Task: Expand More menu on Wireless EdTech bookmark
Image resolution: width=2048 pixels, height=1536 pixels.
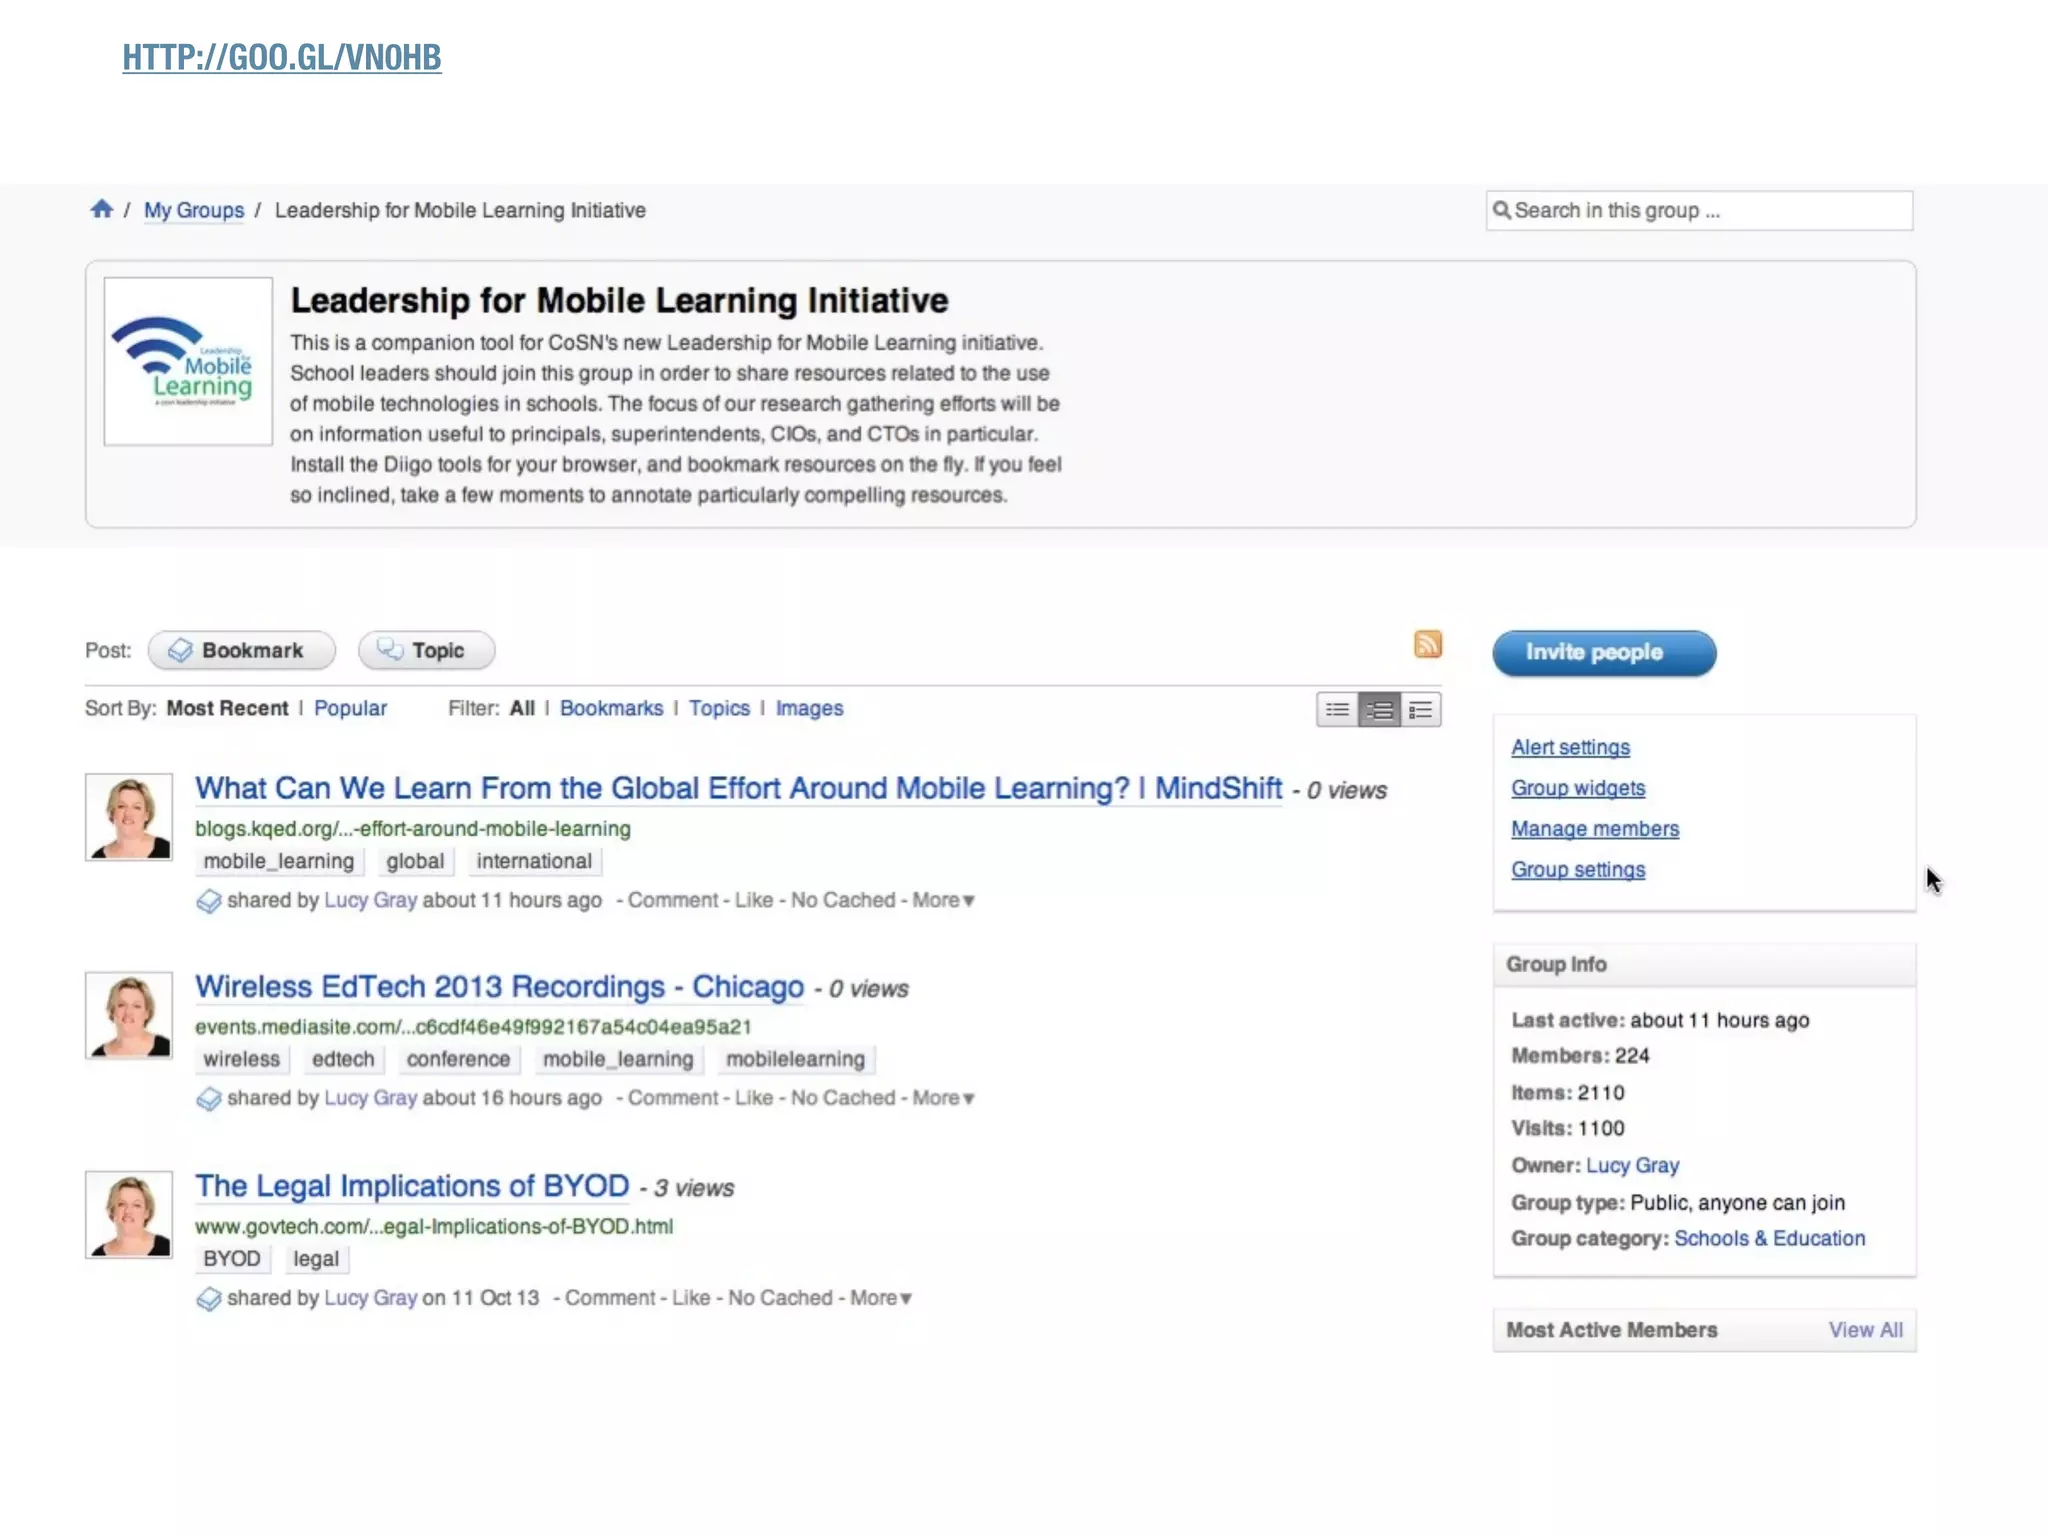Action: [x=942, y=1098]
